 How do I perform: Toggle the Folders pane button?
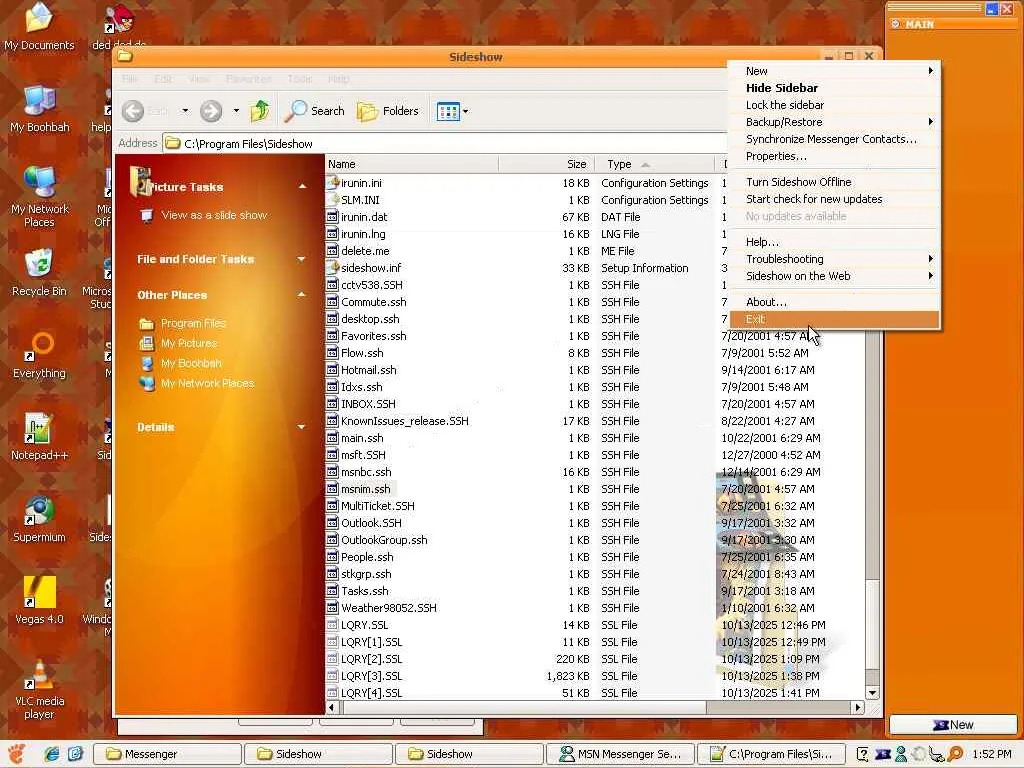pos(388,111)
